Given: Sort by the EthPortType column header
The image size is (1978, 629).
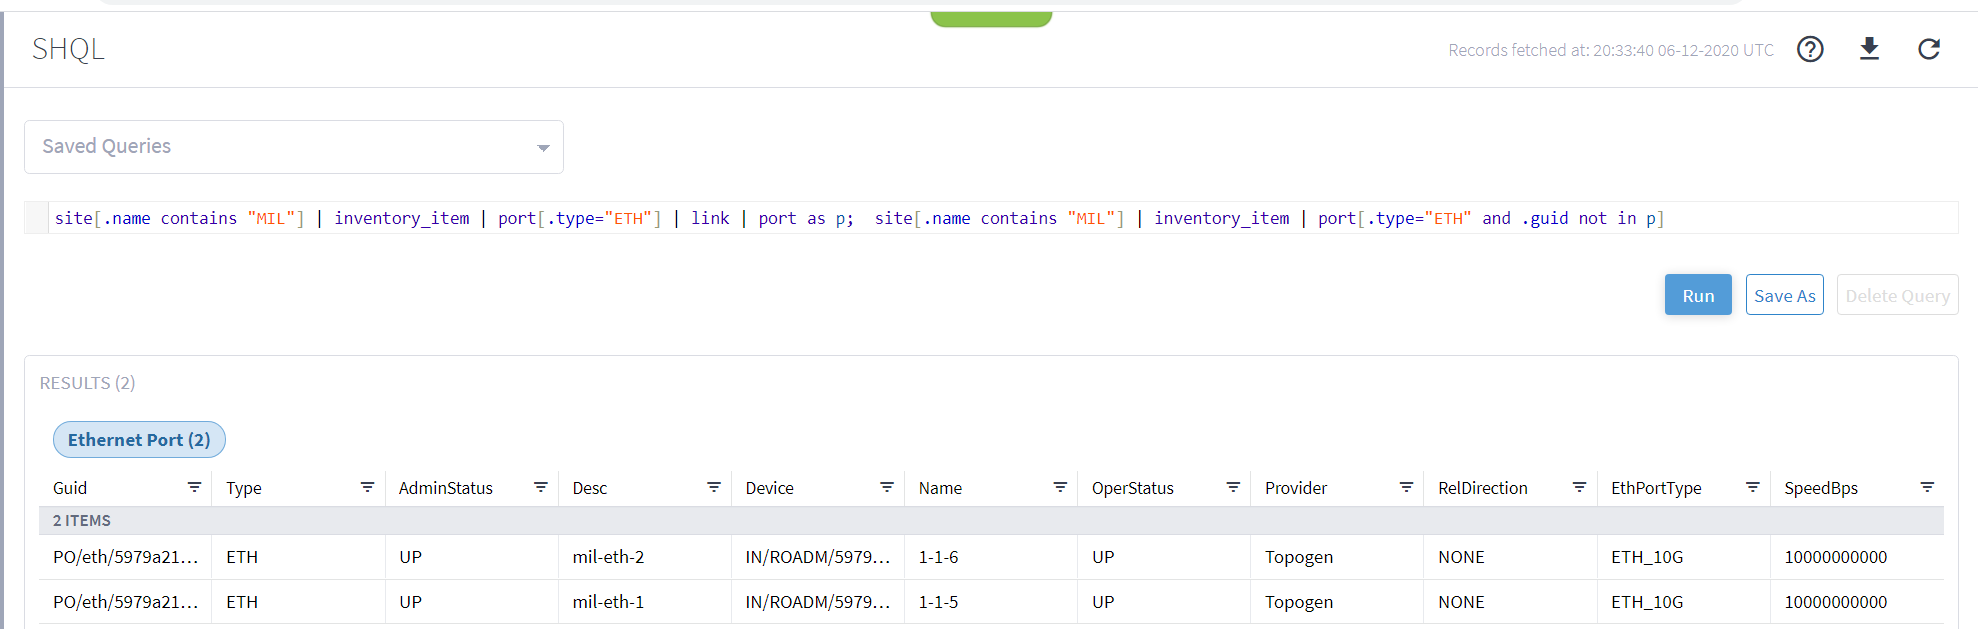Looking at the screenshot, I should [1656, 488].
